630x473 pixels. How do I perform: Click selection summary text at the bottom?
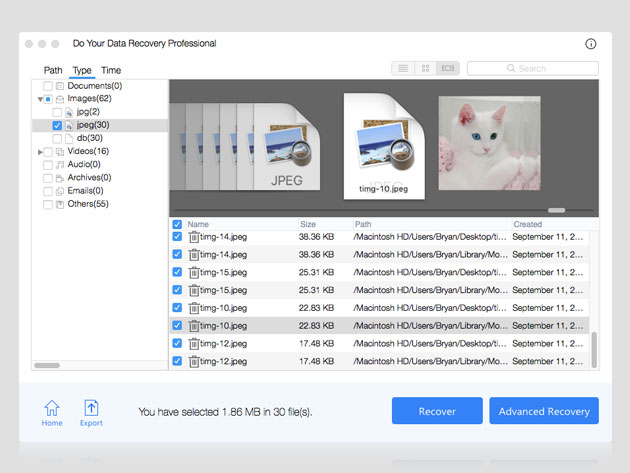[225, 412]
